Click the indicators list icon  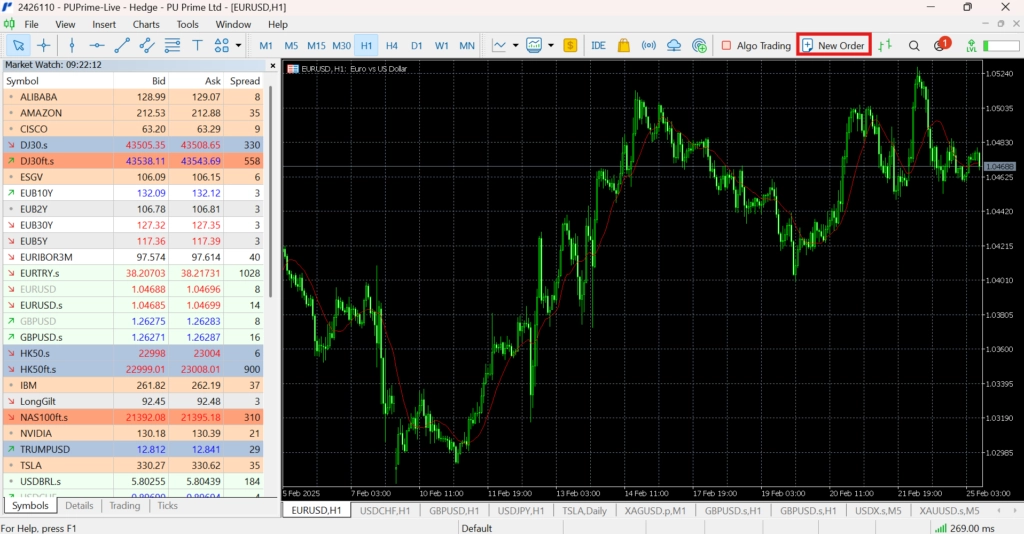[534, 46]
